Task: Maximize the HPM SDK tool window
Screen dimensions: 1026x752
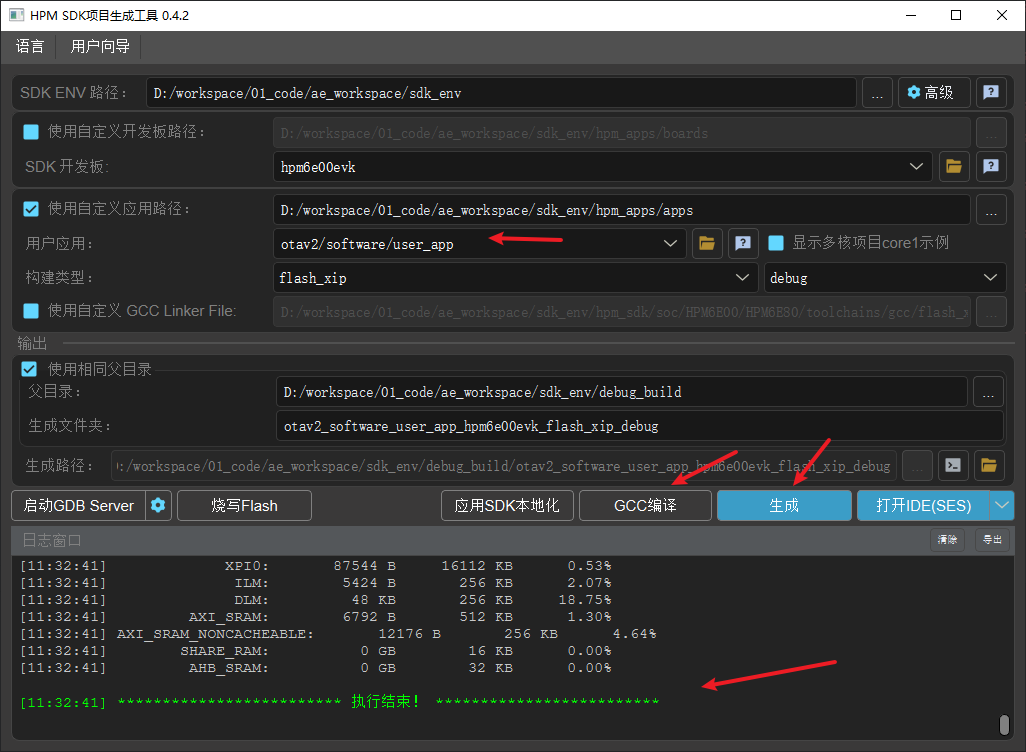Action: point(956,15)
